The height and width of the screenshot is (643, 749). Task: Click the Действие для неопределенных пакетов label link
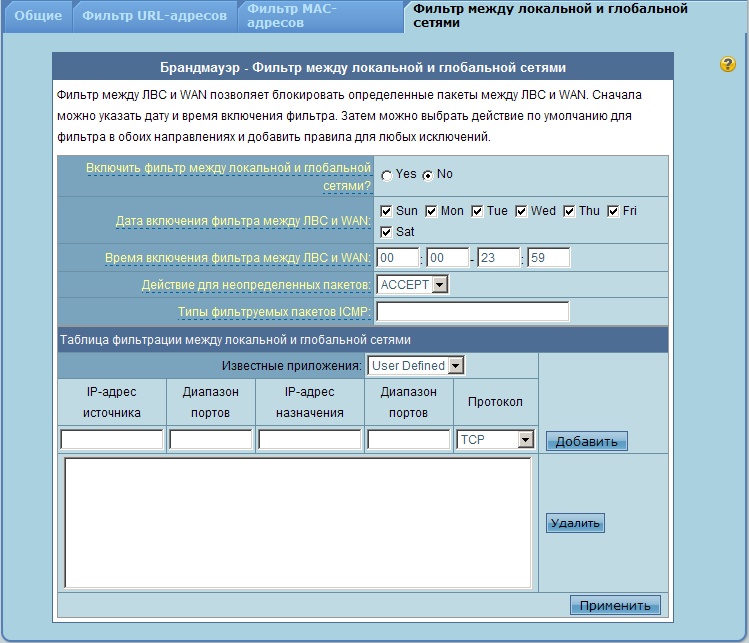coord(256,285)
